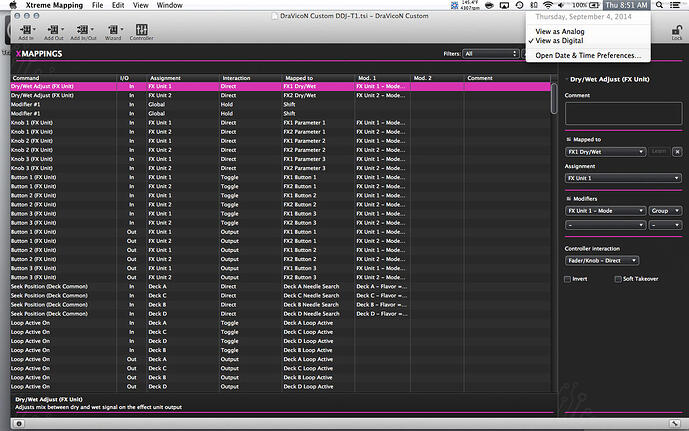Open Date & Time Preferences menu item
The height and width of the screenshot is (431, 689).
[x=588, y=55]
